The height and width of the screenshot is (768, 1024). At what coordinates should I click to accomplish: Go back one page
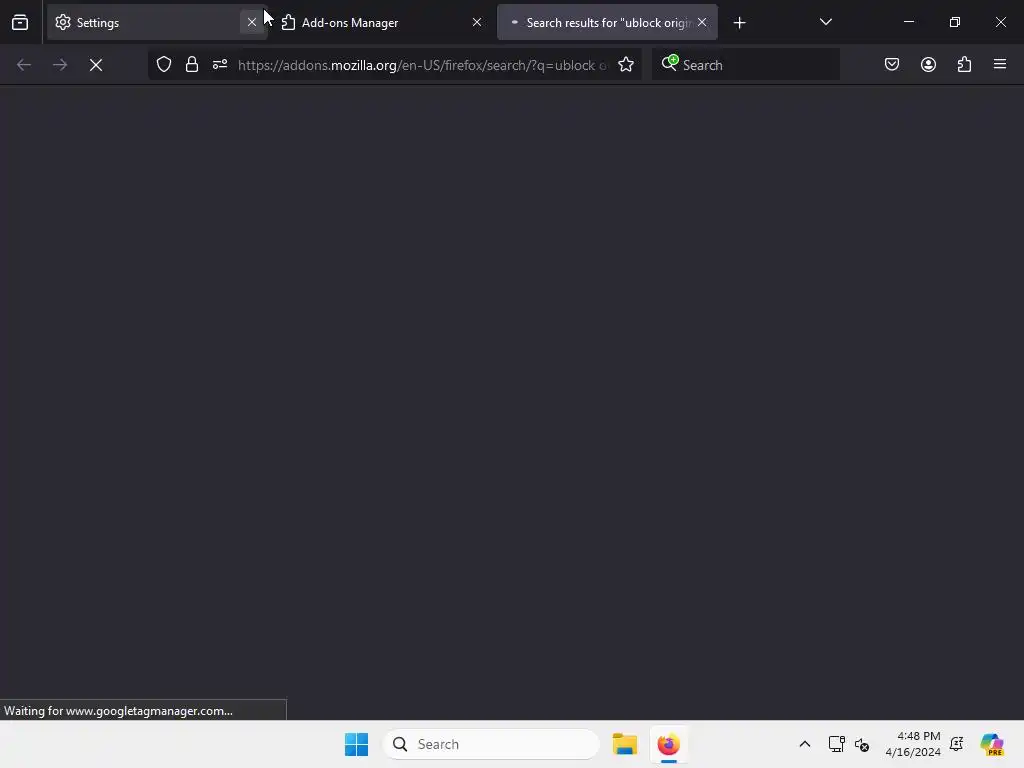[x=24, y=65]
